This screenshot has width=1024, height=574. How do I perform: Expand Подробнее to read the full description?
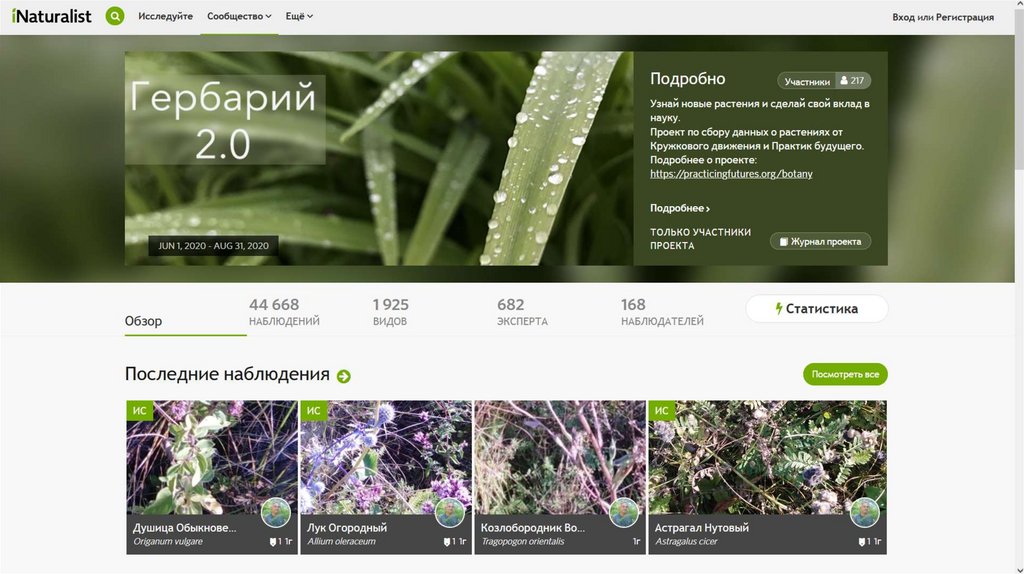pos(680,208)
